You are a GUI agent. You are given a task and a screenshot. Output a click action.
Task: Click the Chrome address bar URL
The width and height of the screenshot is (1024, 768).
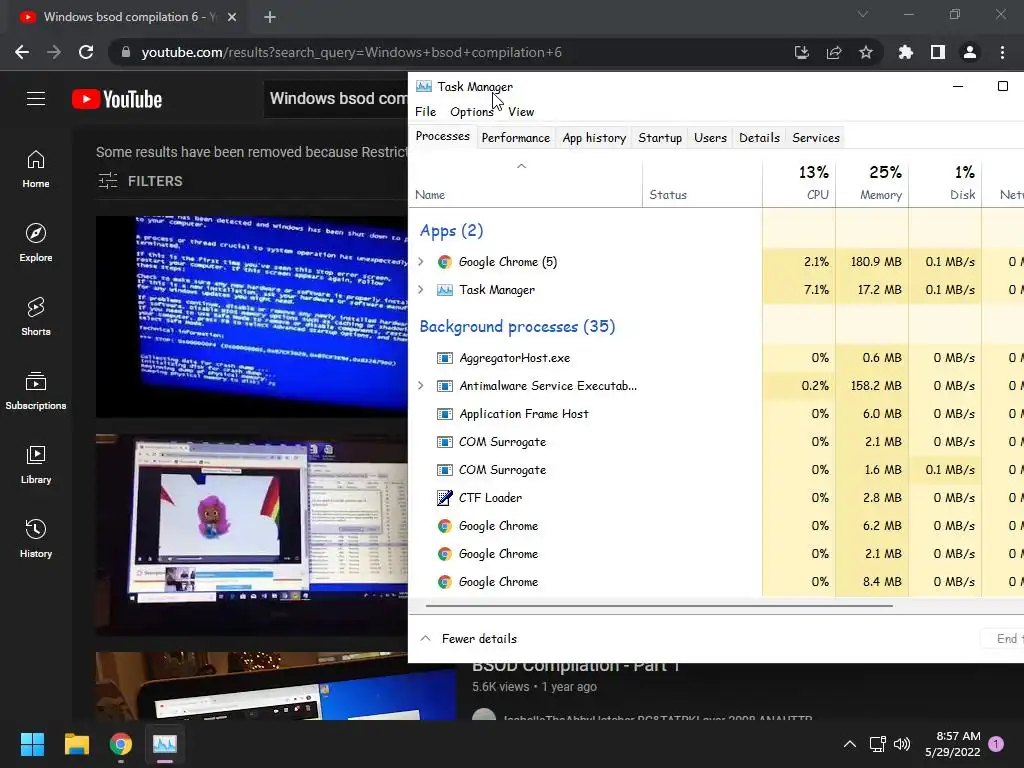tap(351, 52)
